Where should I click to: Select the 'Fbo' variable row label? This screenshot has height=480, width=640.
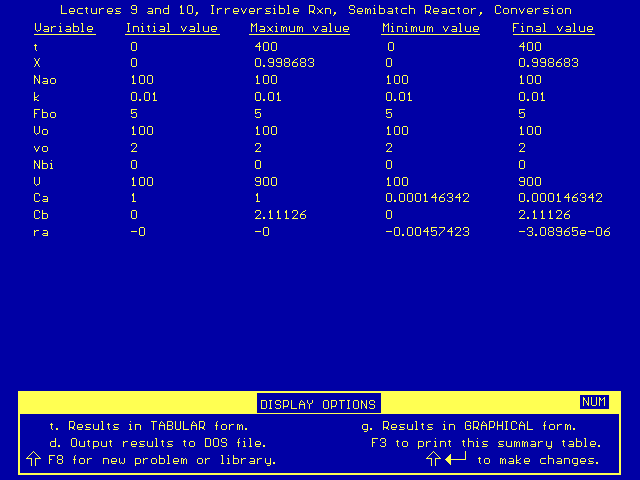45,113
